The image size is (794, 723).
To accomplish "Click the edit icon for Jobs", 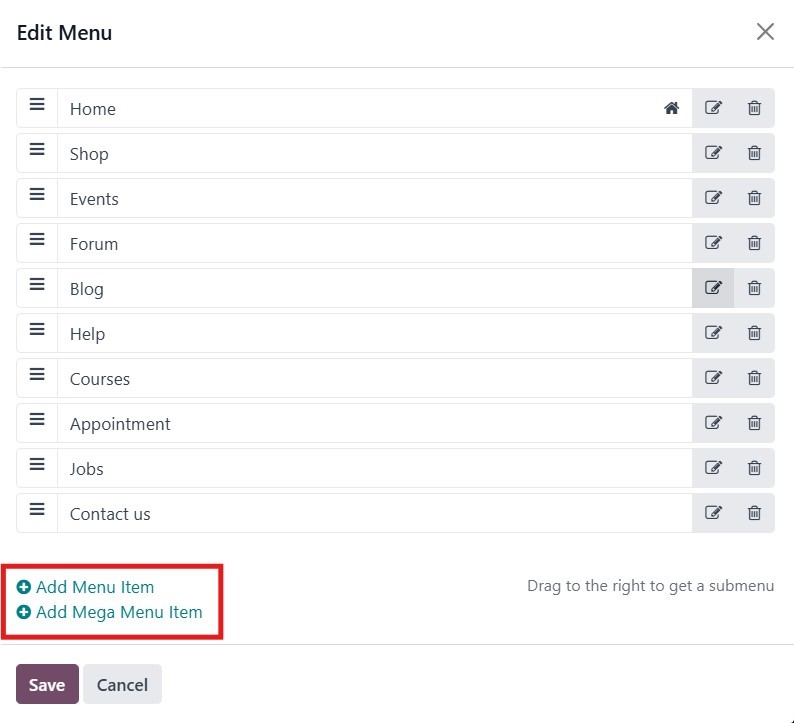I will click(713, 468).
